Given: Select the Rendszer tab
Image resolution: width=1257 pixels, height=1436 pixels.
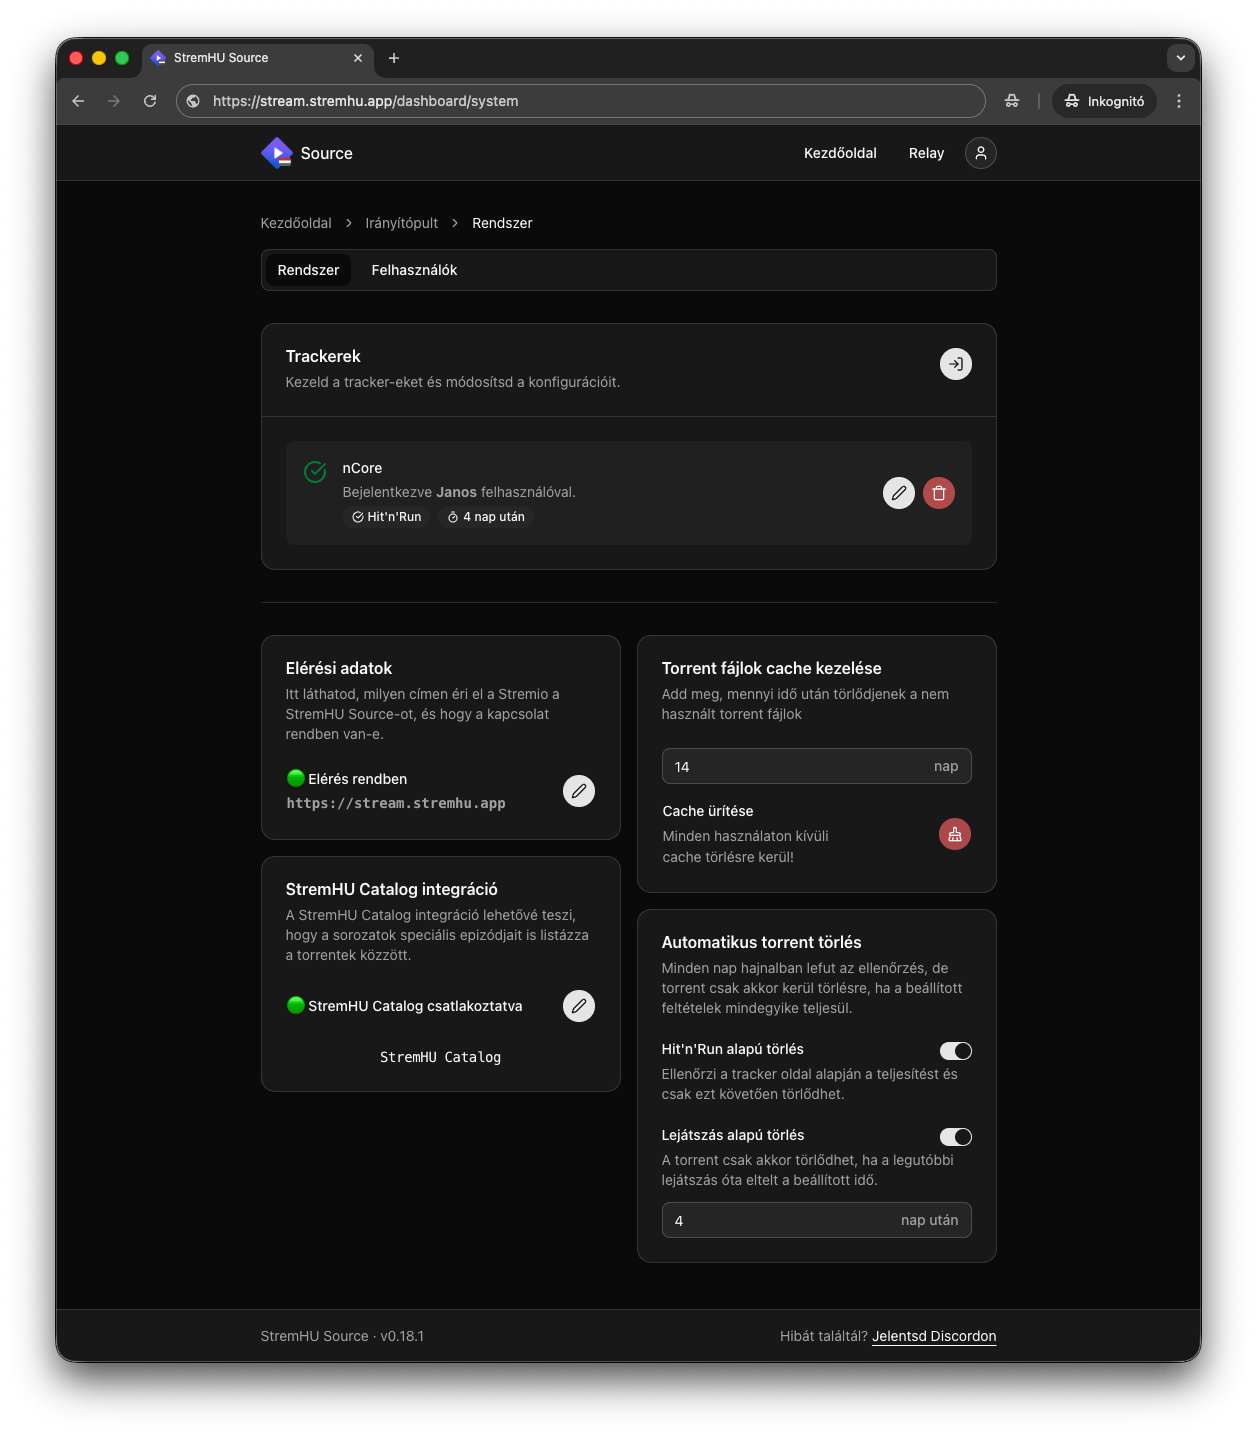Looking at the screenshot, I should (x=308, y=270).
